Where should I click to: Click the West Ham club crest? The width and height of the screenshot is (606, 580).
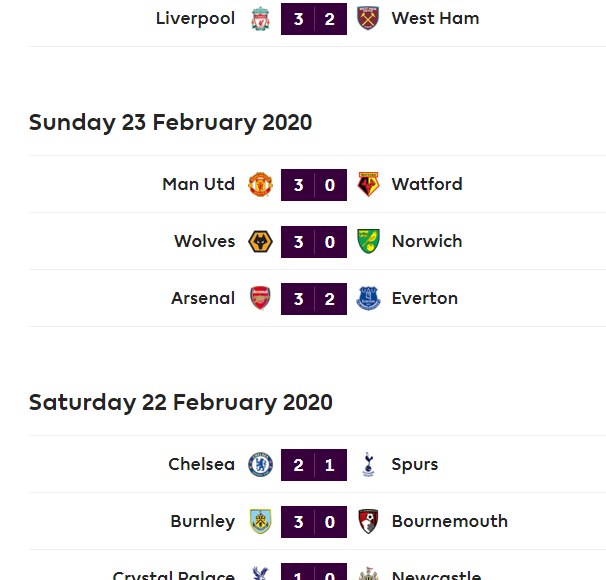point(368,18)
